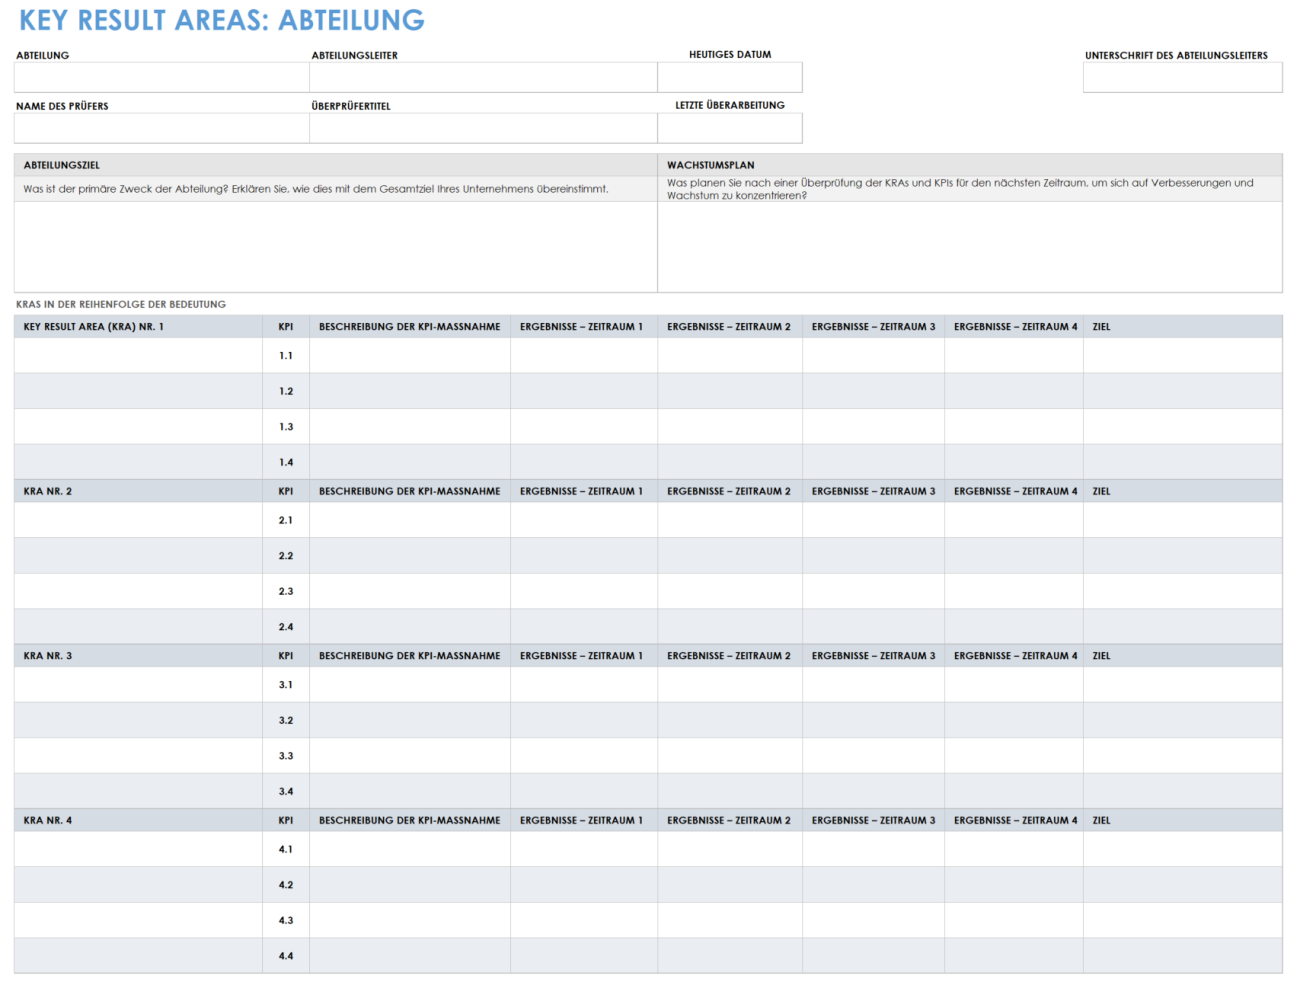
Task: Click the KRAS IN DER REIHENFOLGE DER BEDEUTUNG label
Action: tap(120, 304)
